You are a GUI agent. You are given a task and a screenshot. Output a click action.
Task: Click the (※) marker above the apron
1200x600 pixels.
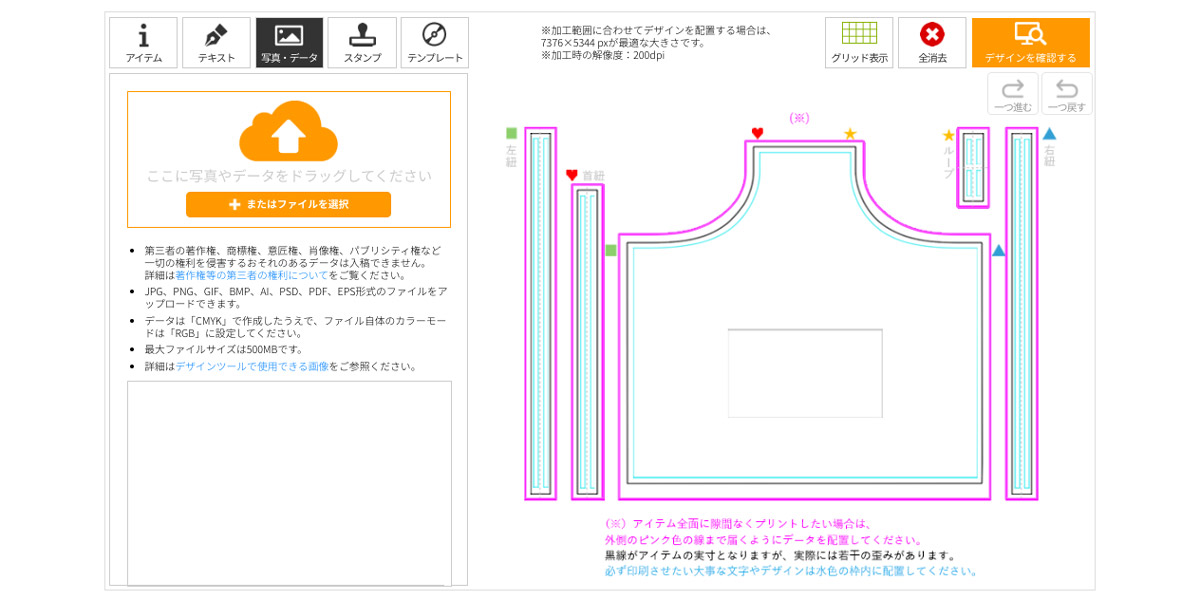tap(799, 117)
